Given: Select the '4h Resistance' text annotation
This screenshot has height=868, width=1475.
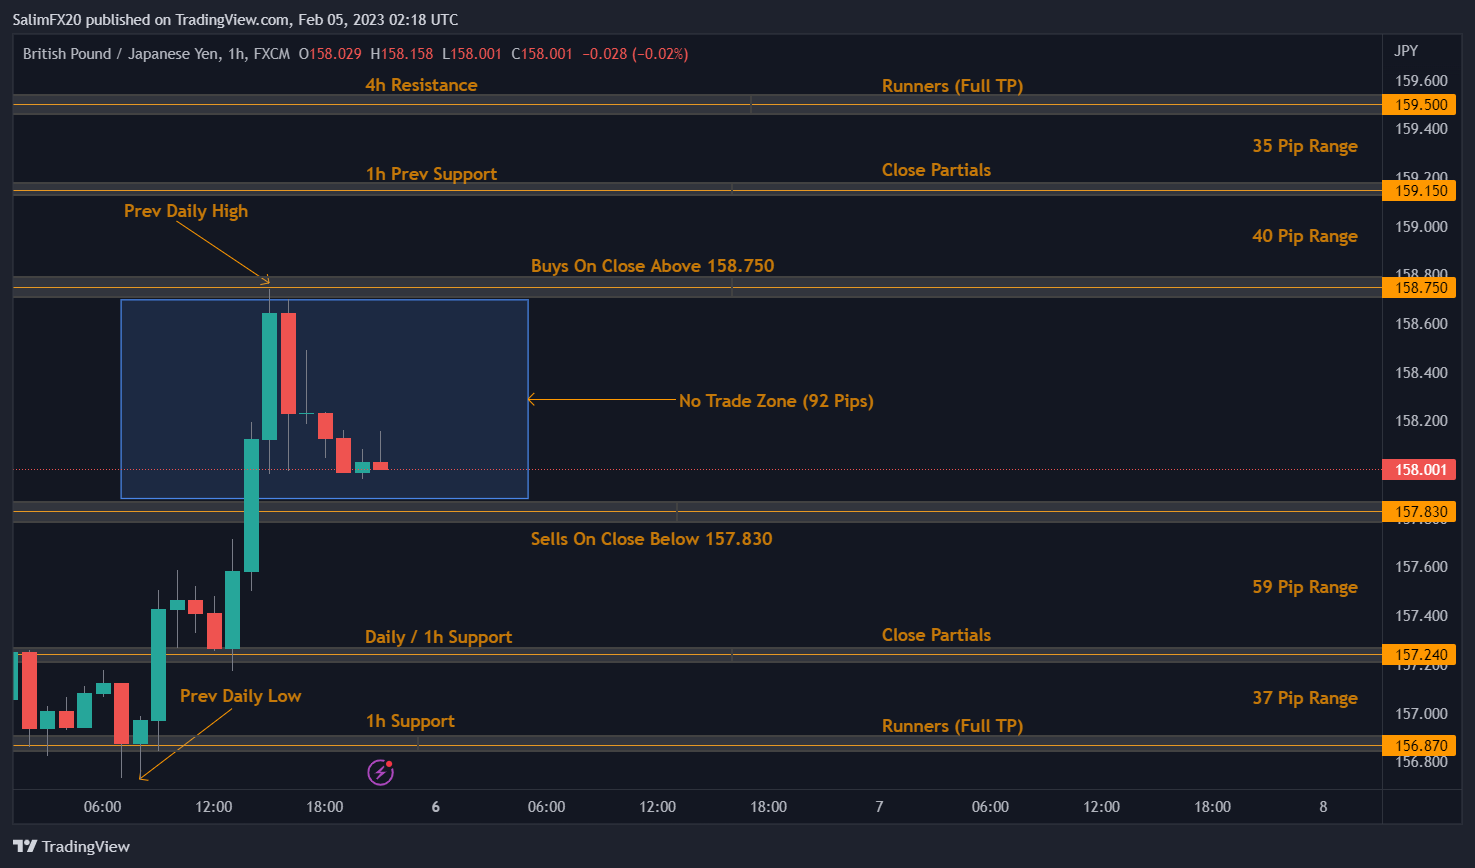Looking at the screenshot, I should 421,85.
